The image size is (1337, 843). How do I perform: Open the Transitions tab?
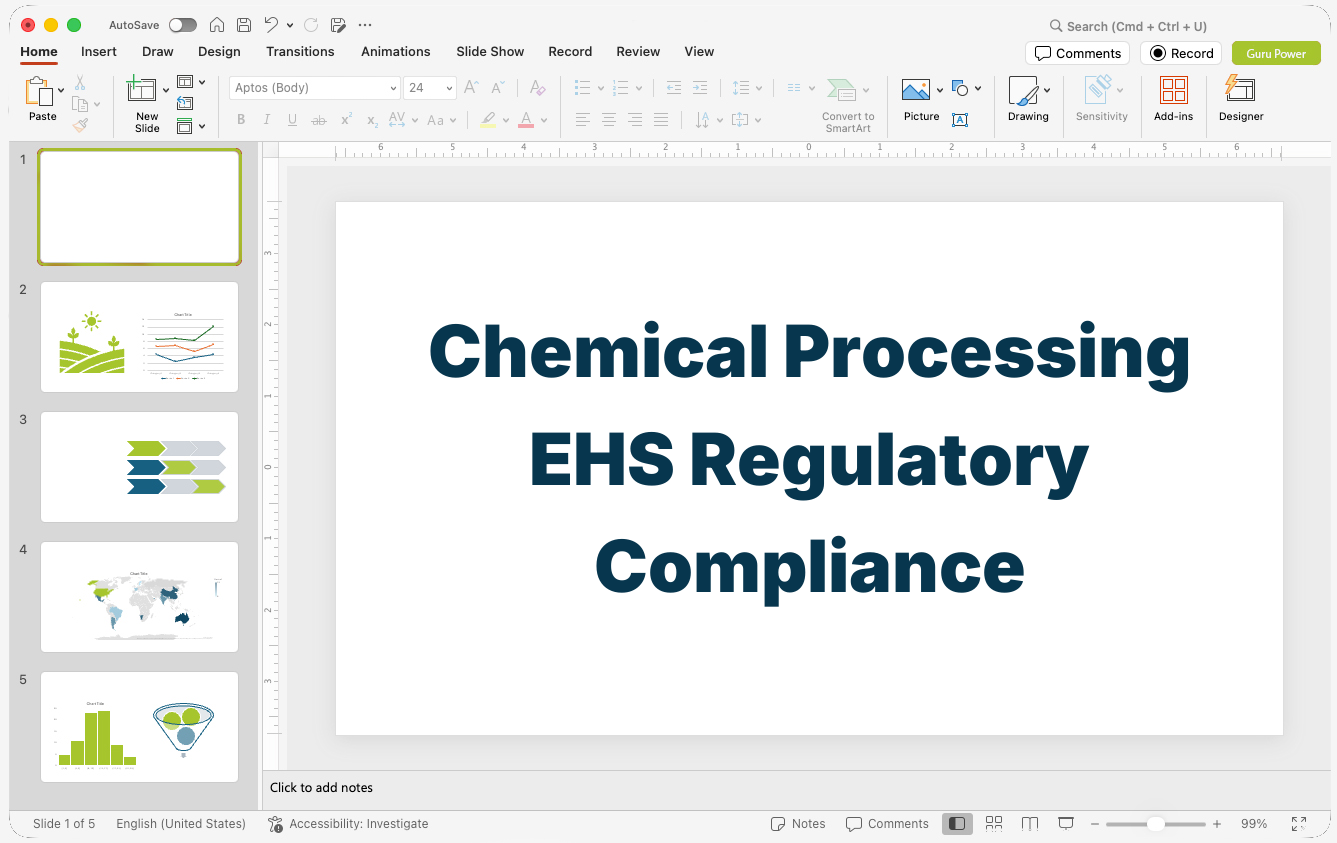point(300,52)
